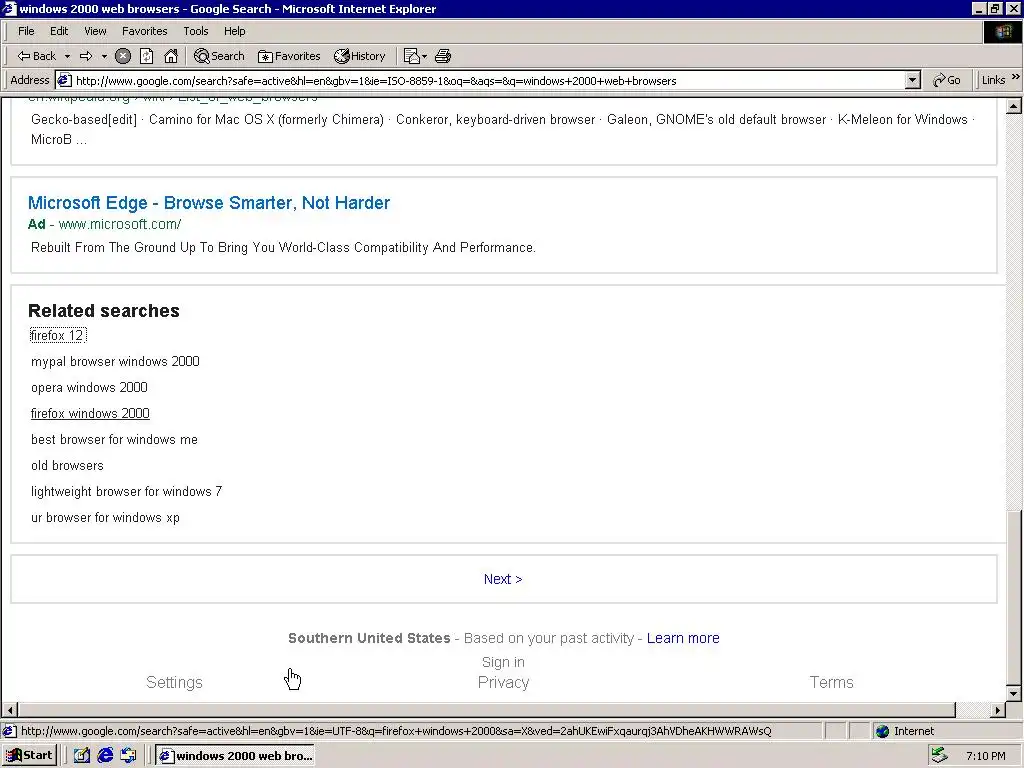
Task: Open the Microsoft Edge ad title link
Action: [x=209, y=202]
